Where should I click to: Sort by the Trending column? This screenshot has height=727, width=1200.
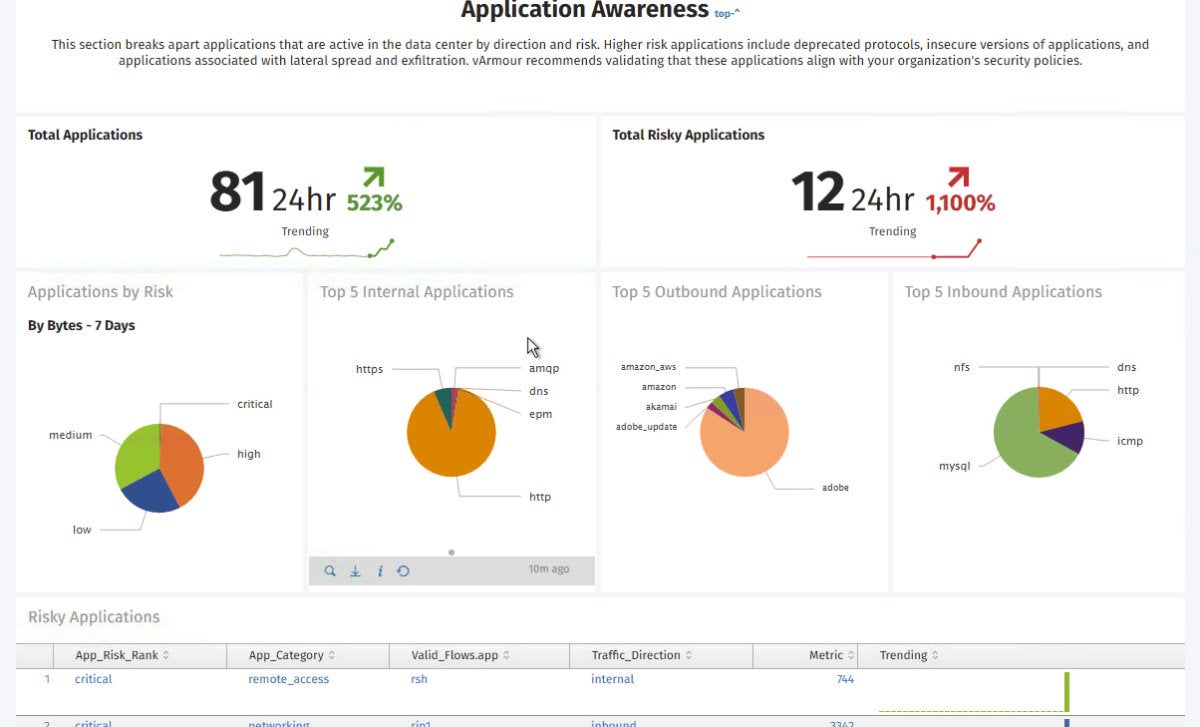909,655
